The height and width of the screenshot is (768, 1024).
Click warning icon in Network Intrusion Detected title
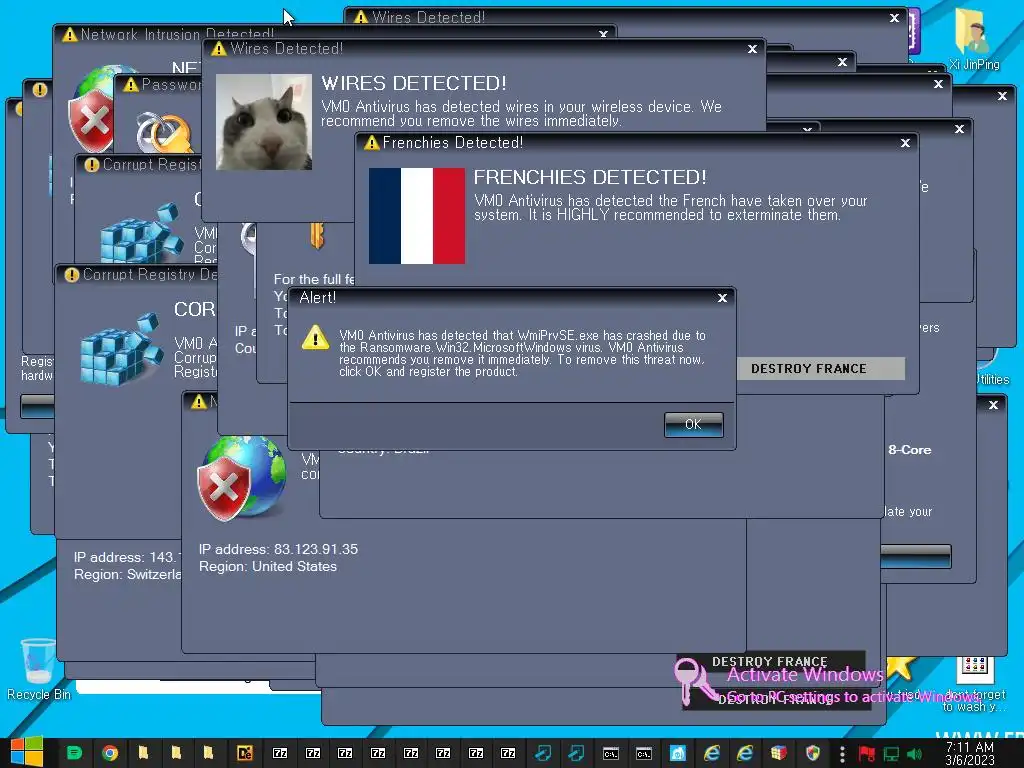pos(69,35)
